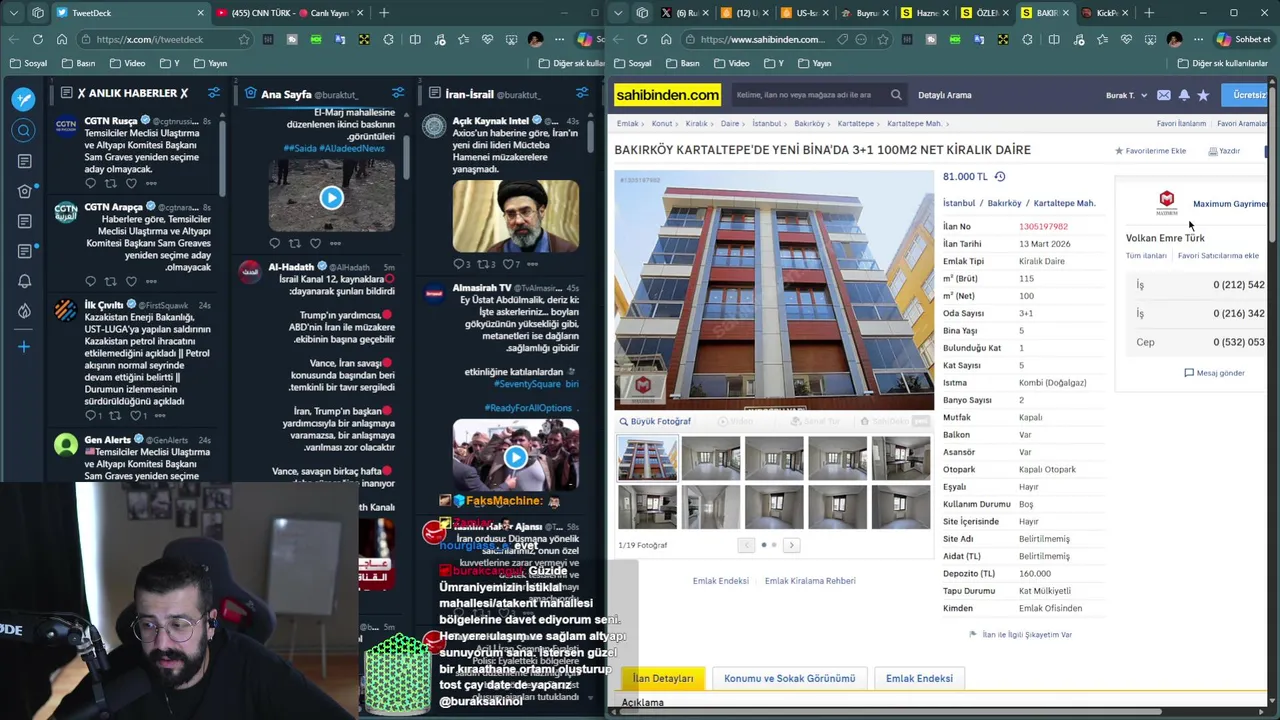The height and width of the screenshot is (720, 1280).
Task: Repost the Açık Kaynak Intel post
Action: coord(482,264)
